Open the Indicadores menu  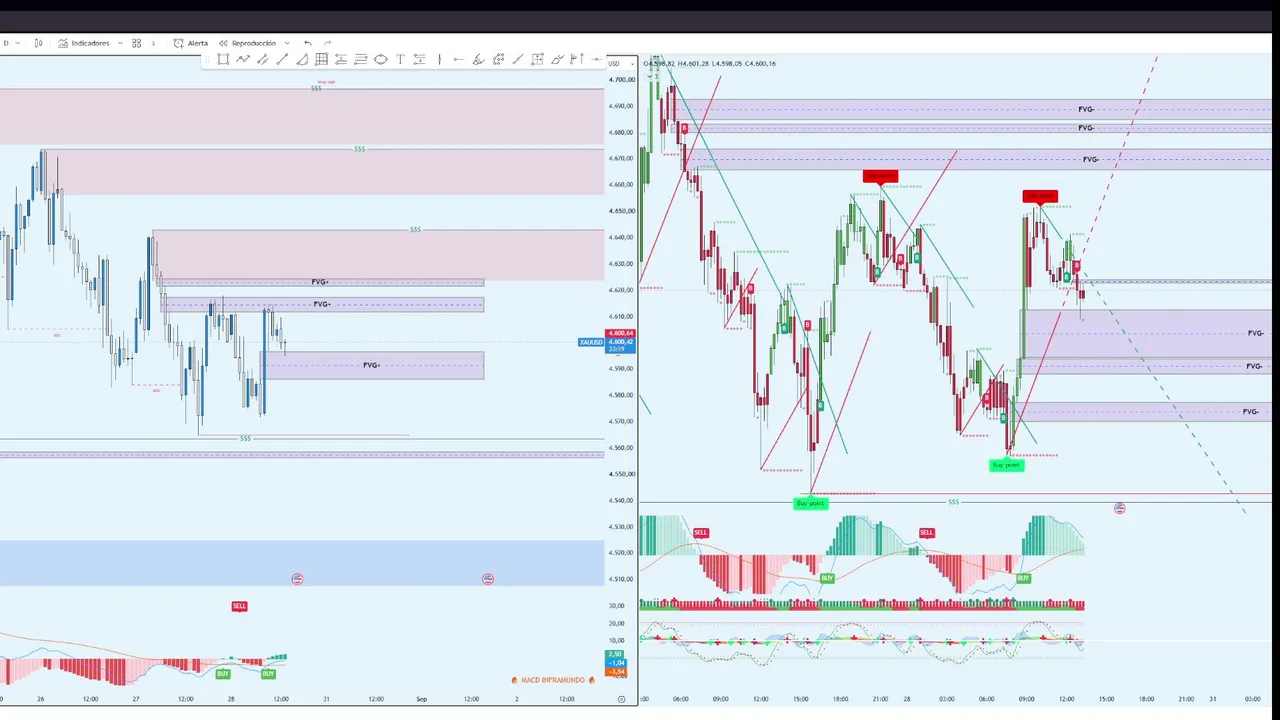coord(84,43)
